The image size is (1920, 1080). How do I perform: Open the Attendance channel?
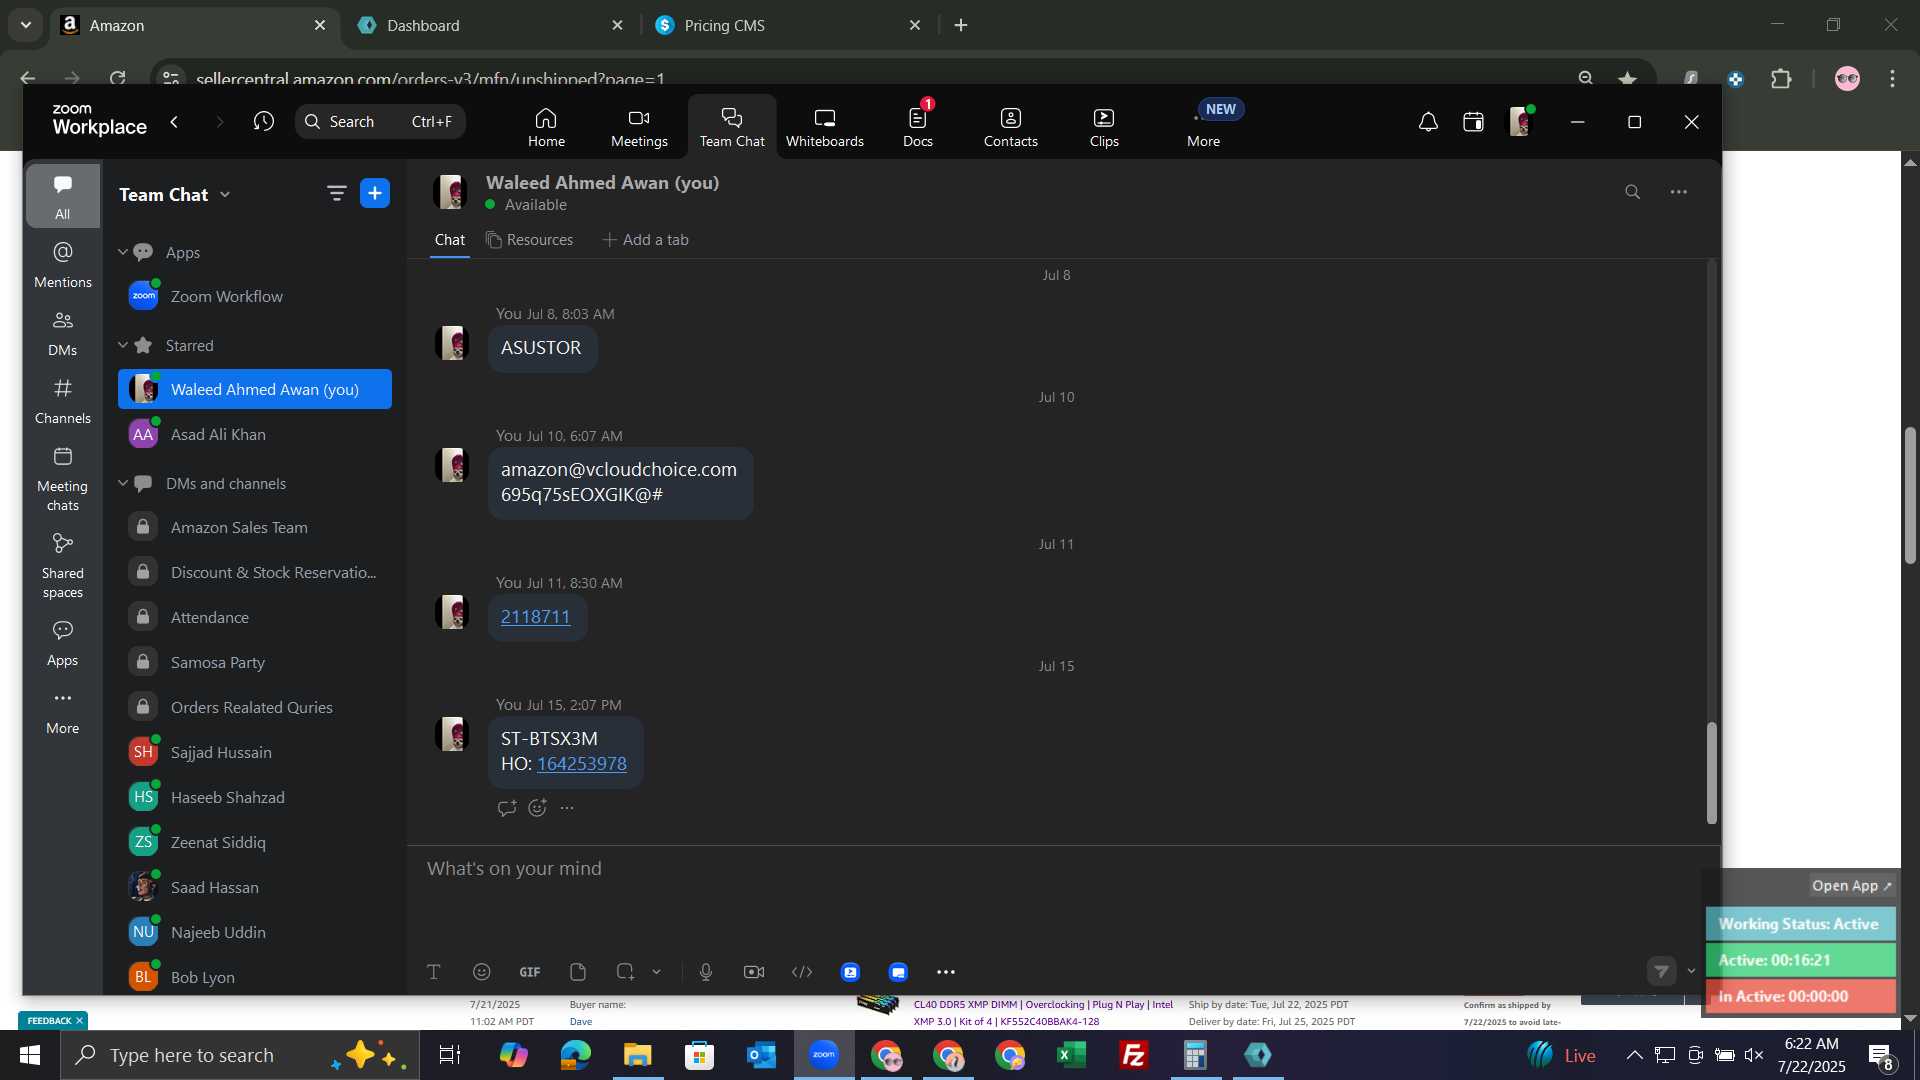[255, 617]
